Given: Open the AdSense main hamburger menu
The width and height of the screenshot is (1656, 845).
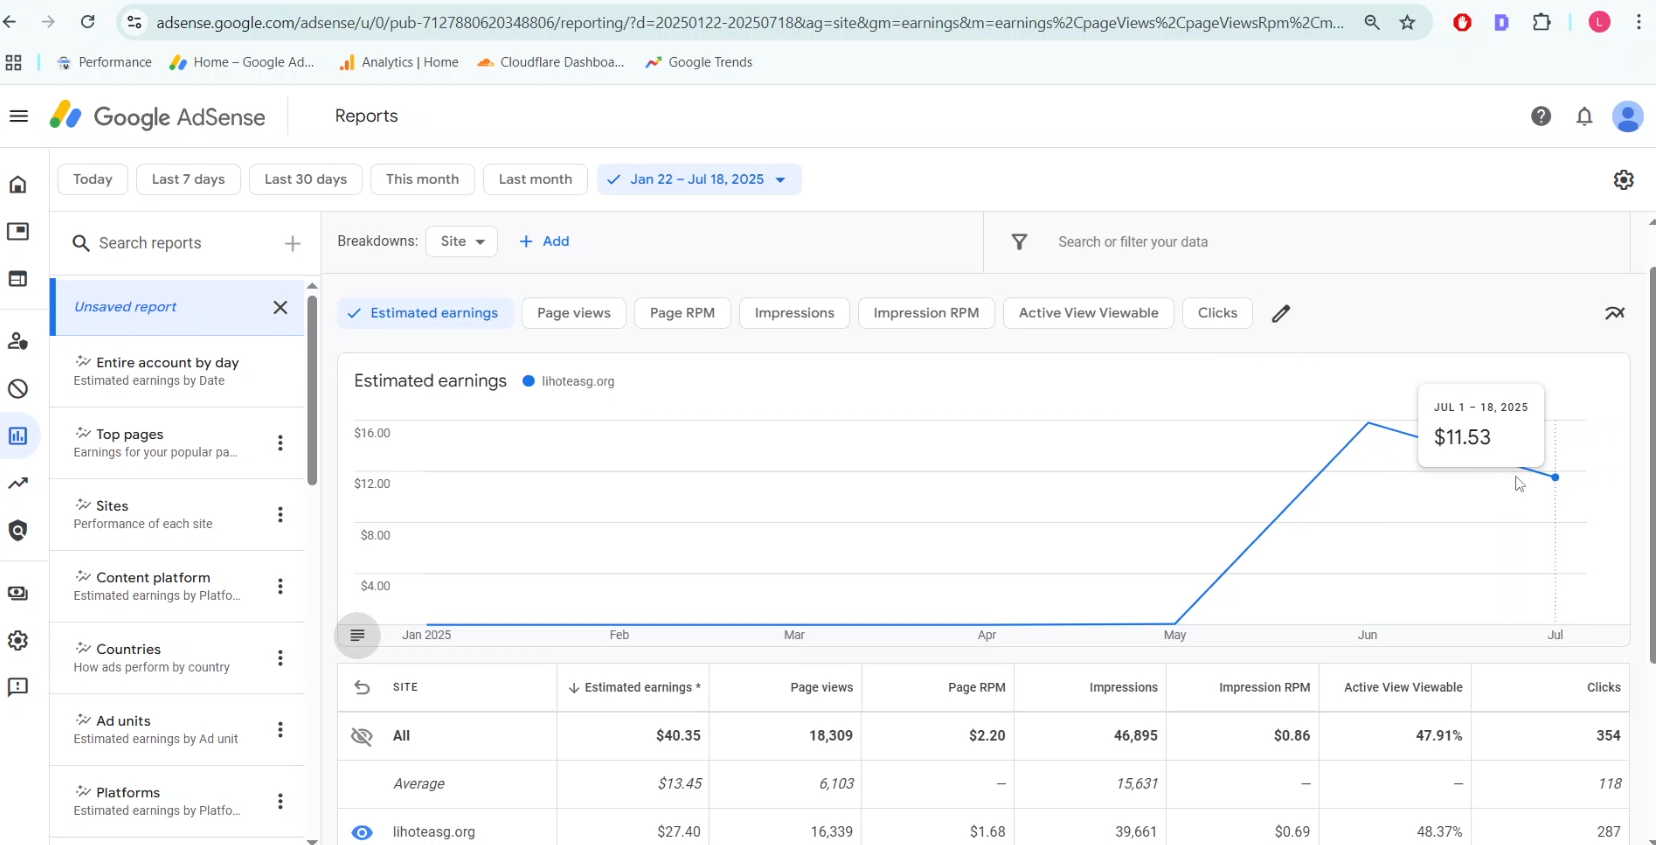Looking at the screenshot, I should (x=18, y=116).
